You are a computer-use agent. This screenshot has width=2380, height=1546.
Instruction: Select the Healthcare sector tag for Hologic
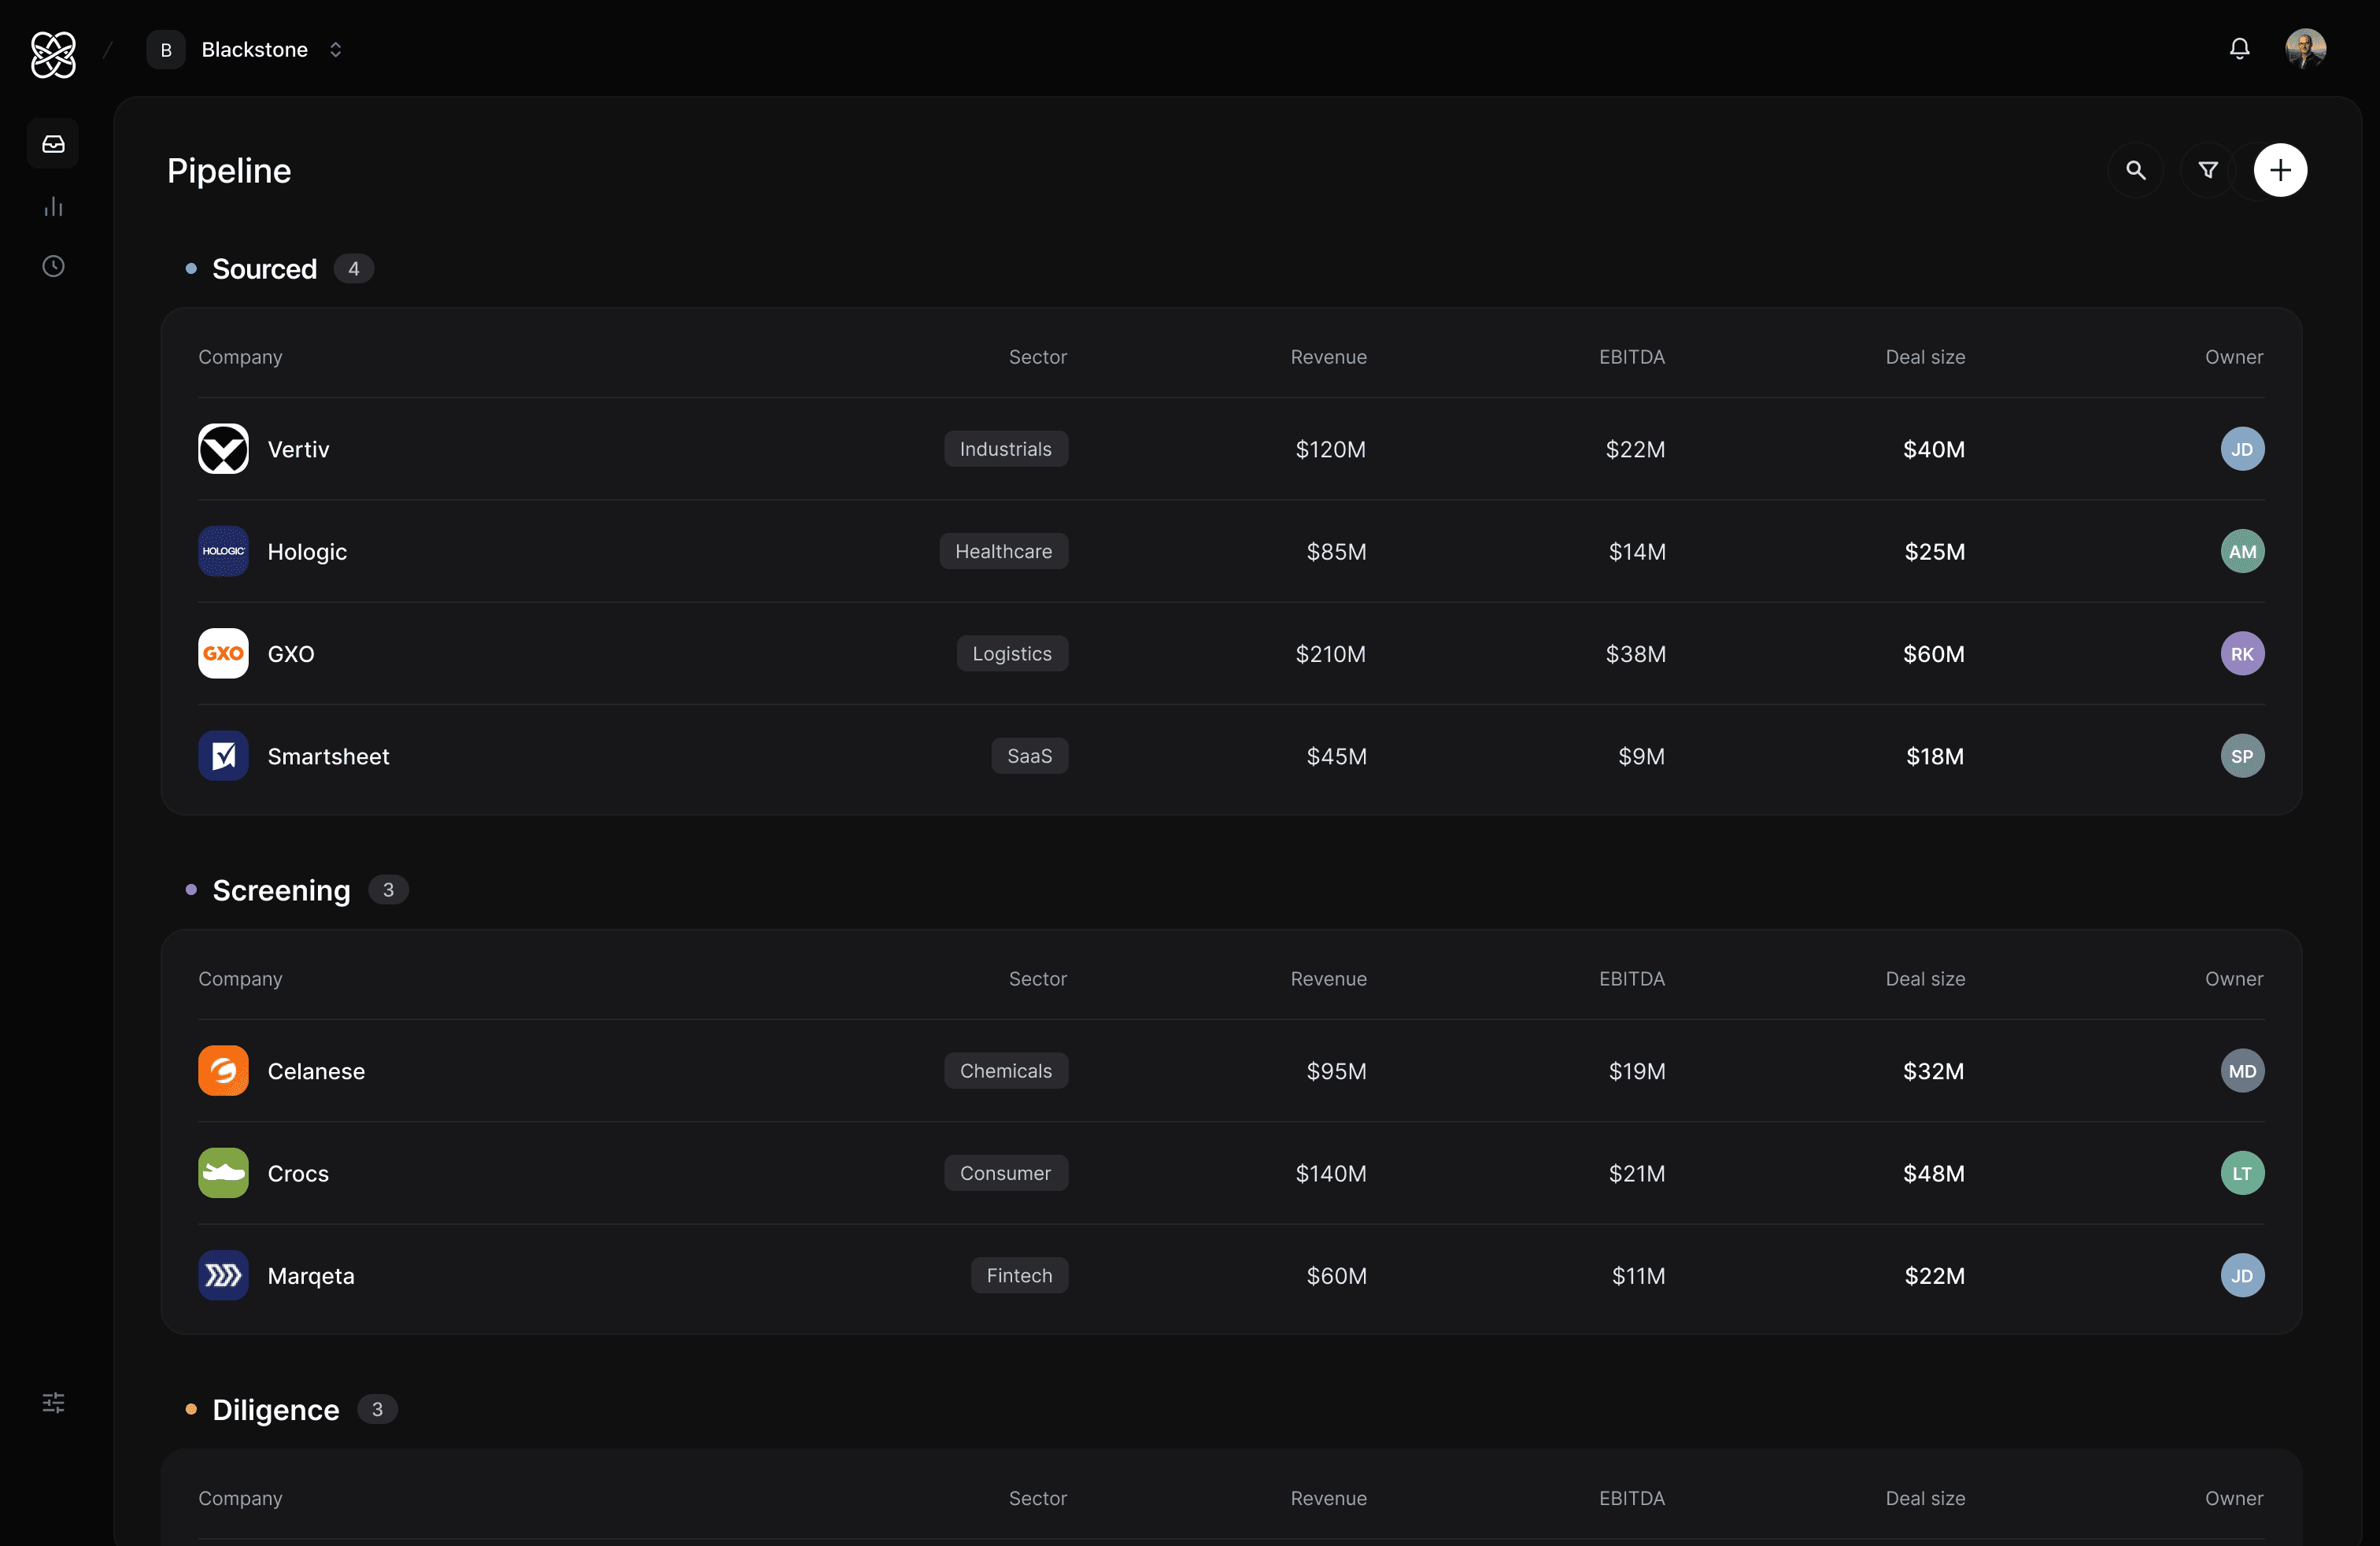[x=1003, y=551]
